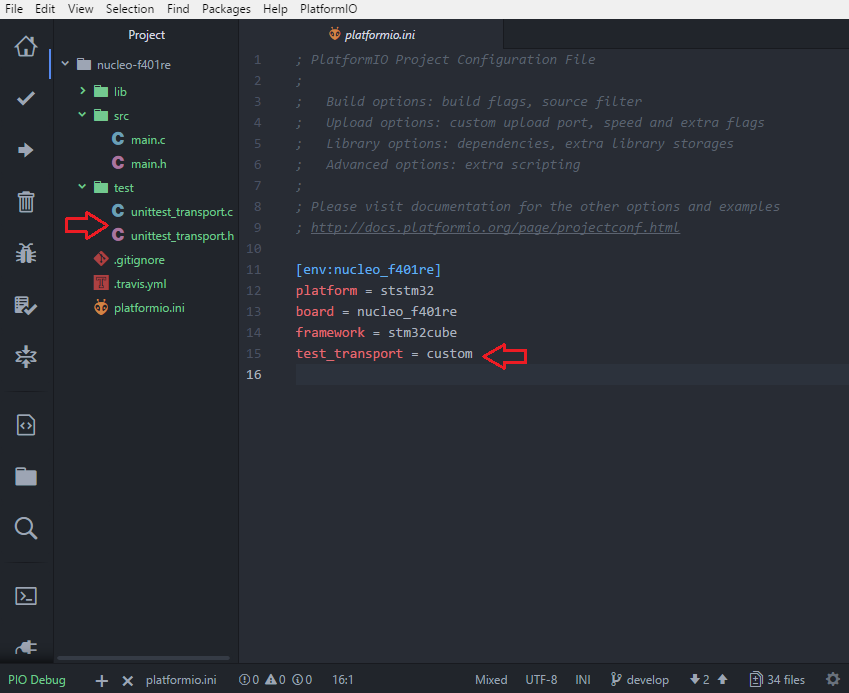Open serial monitor plug icon

pyautogui.click(x=25, y=647)
